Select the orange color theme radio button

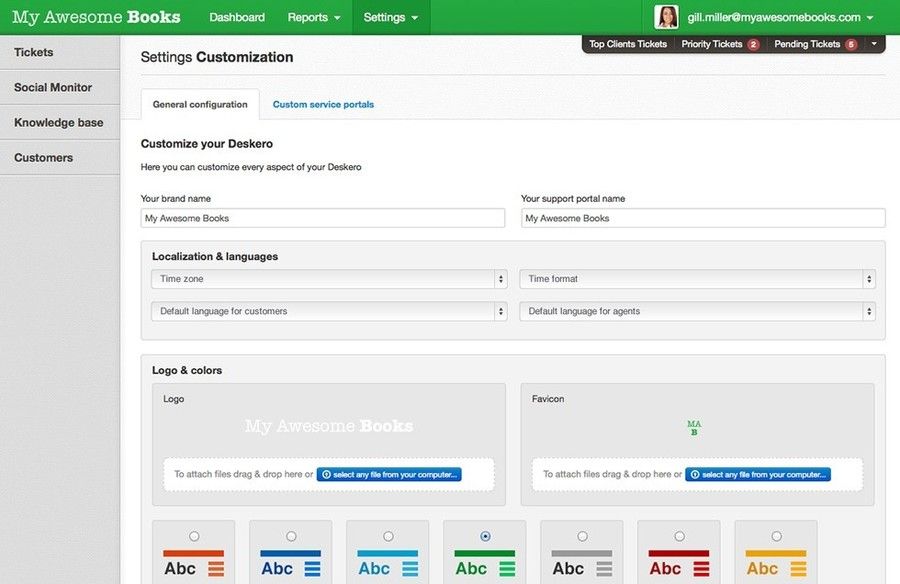tap(194, 536)
